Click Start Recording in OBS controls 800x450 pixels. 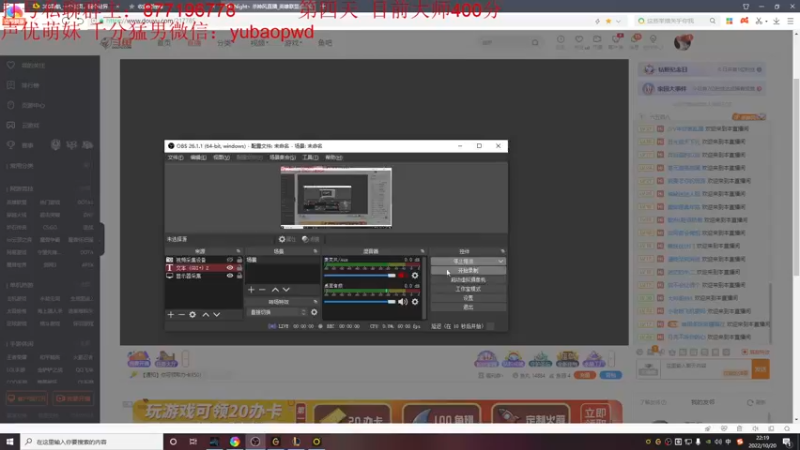[468, 270]
